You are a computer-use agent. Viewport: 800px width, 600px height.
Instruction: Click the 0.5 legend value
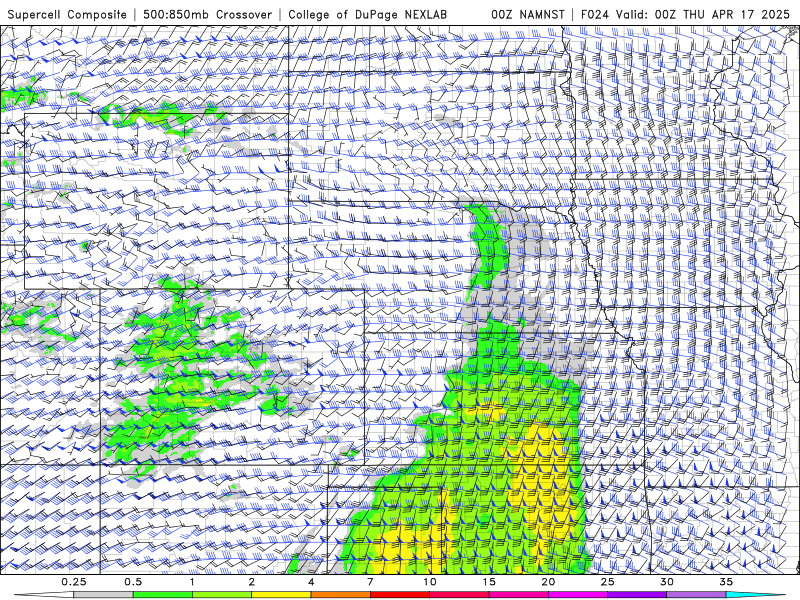coord(133,582)
